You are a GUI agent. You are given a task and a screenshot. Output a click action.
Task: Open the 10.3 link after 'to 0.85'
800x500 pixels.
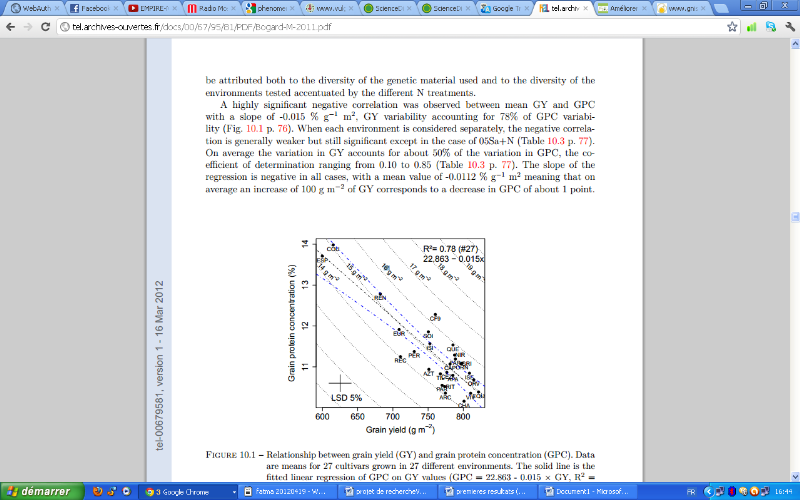(x=476, y=165)
